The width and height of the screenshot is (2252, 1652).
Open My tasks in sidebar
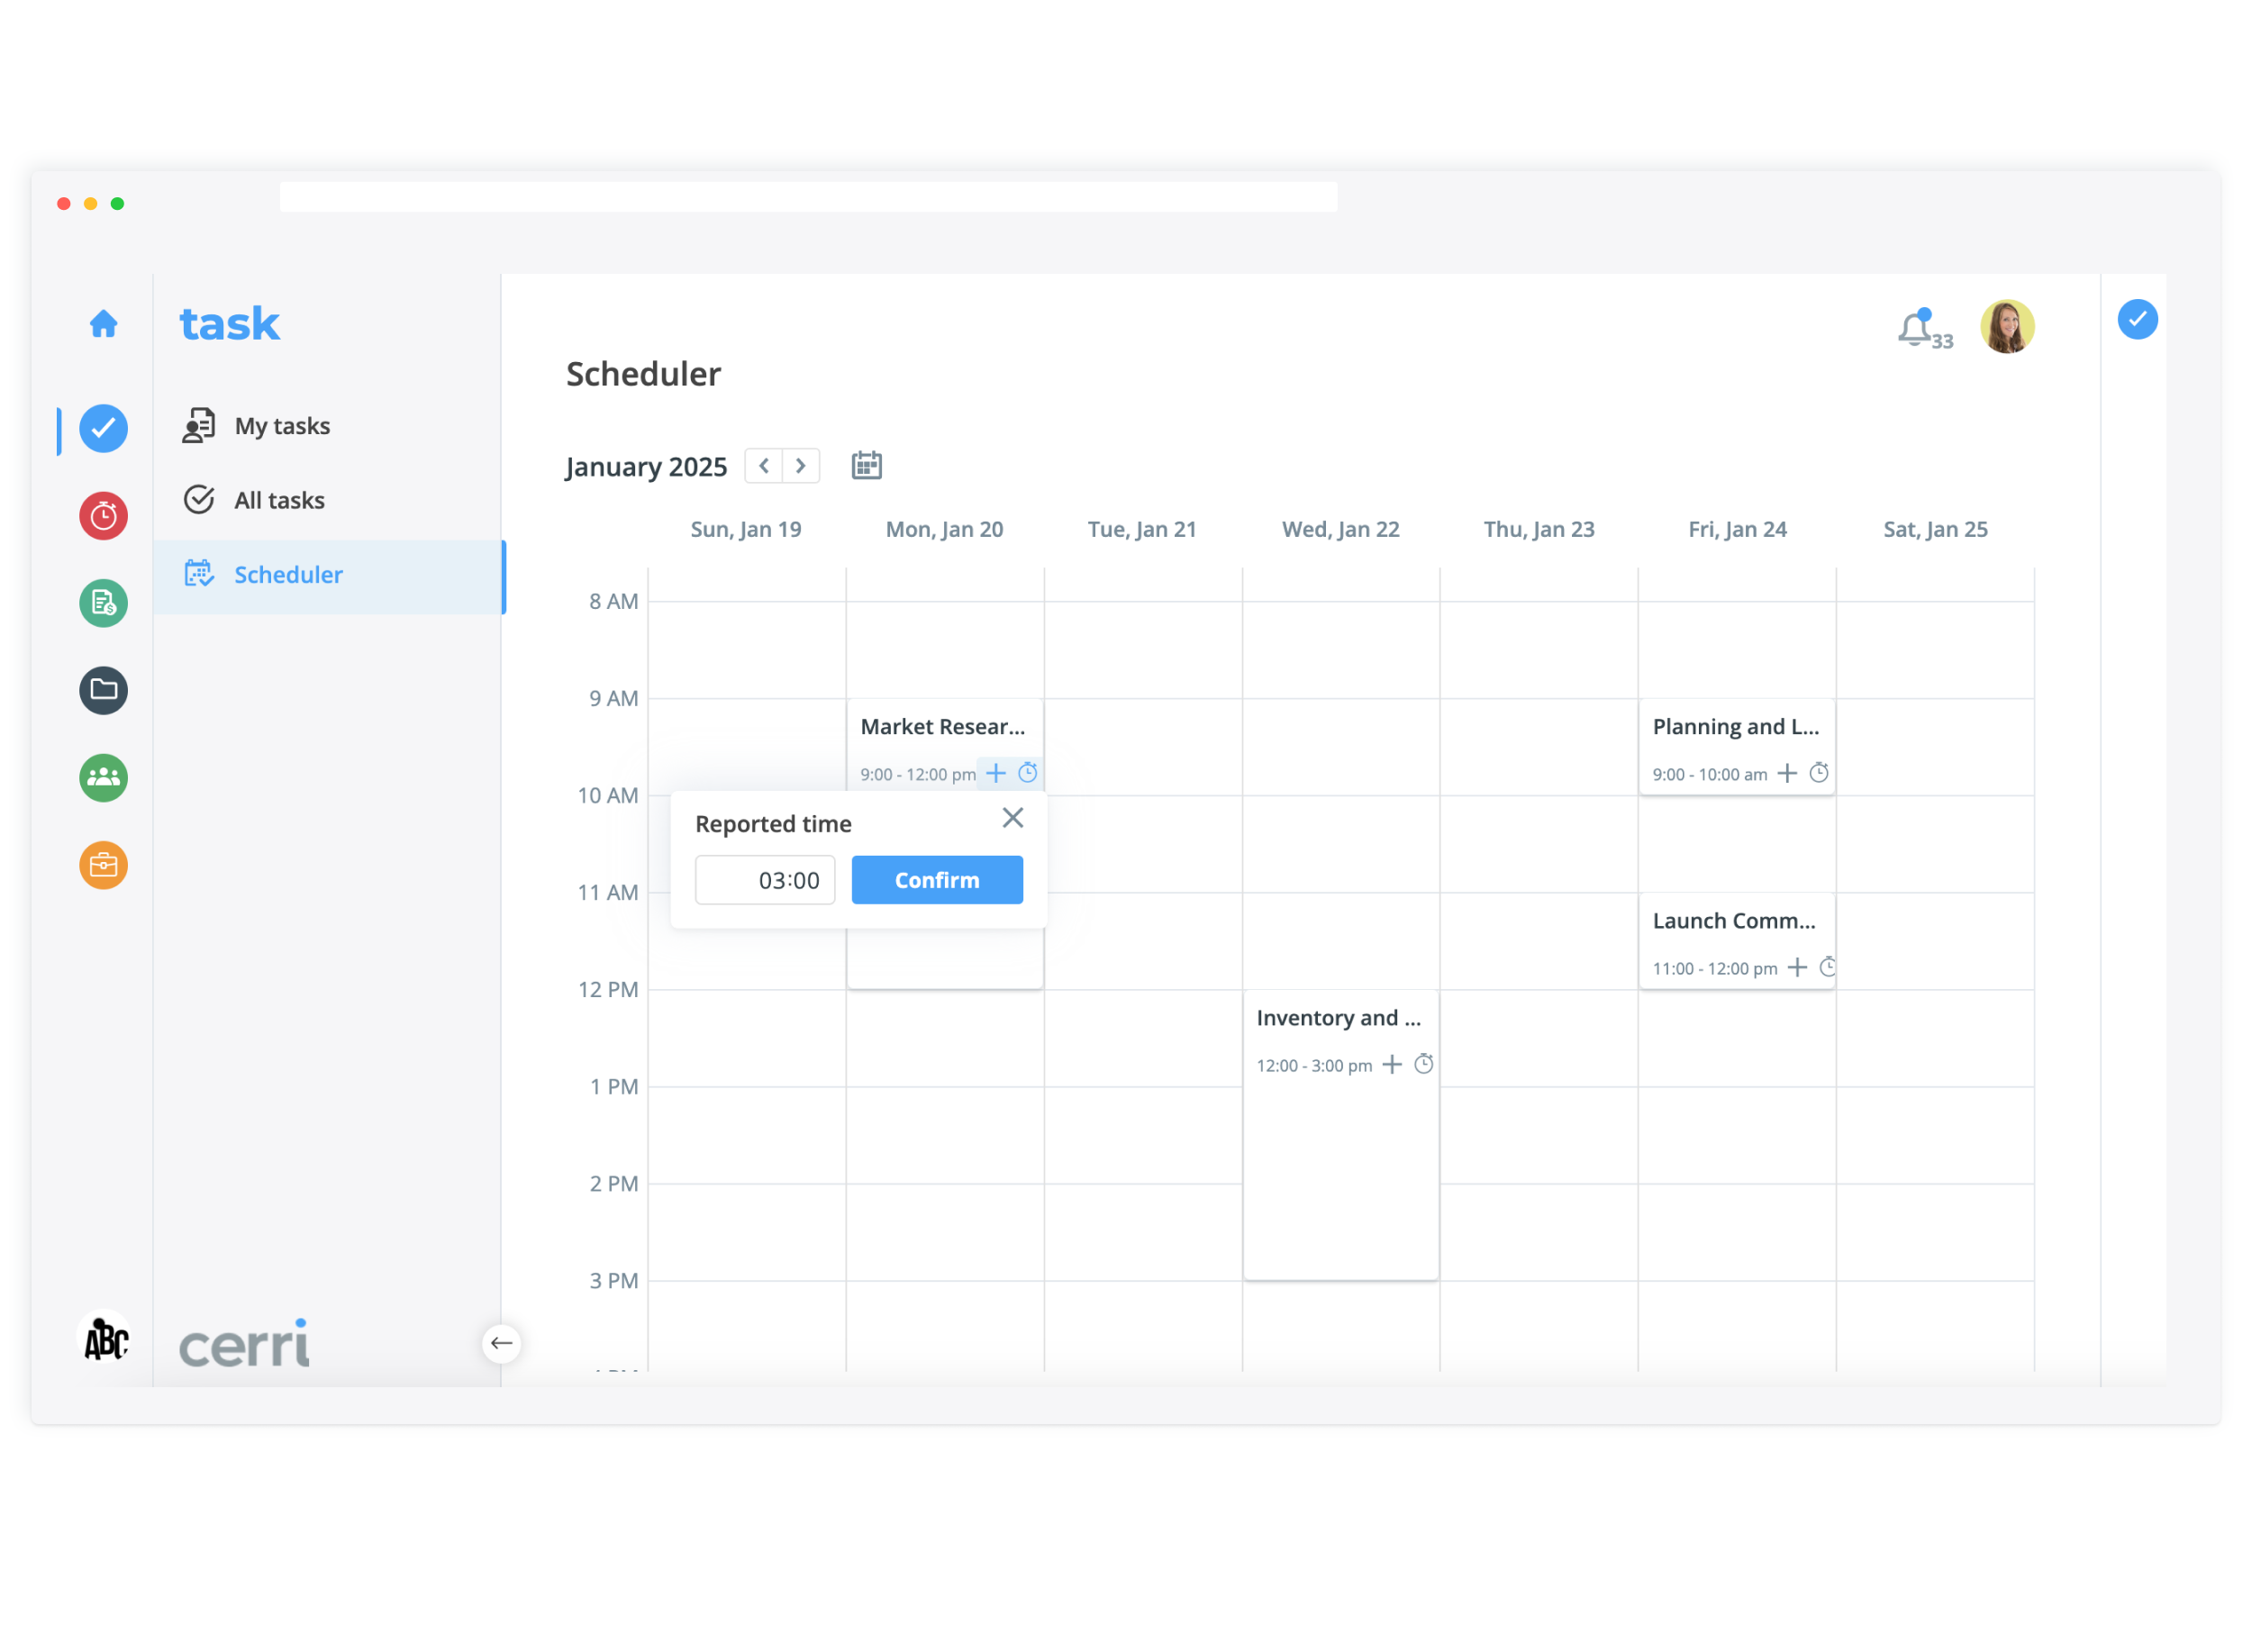[281, 426]
